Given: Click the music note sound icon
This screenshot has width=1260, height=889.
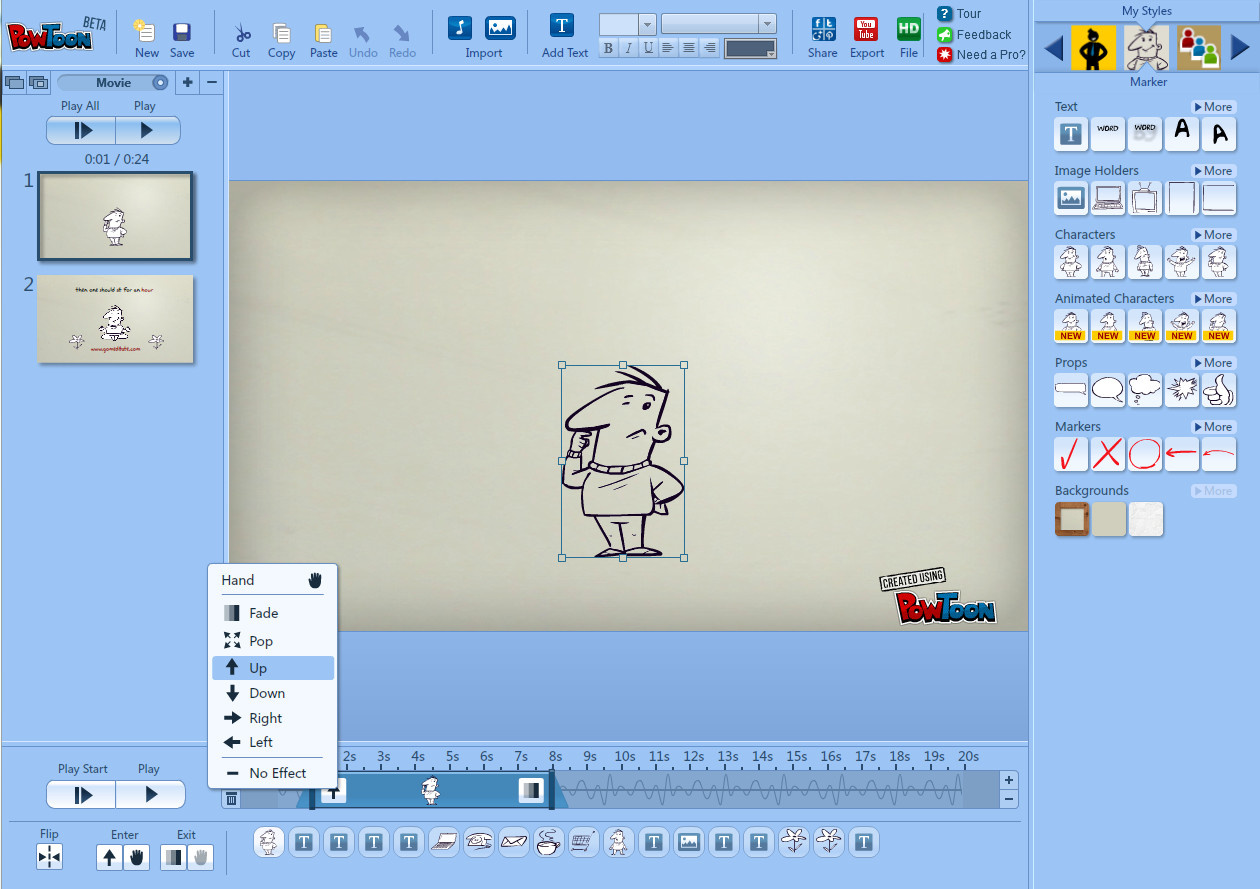Looking at the screenshot, I should 460,28.
